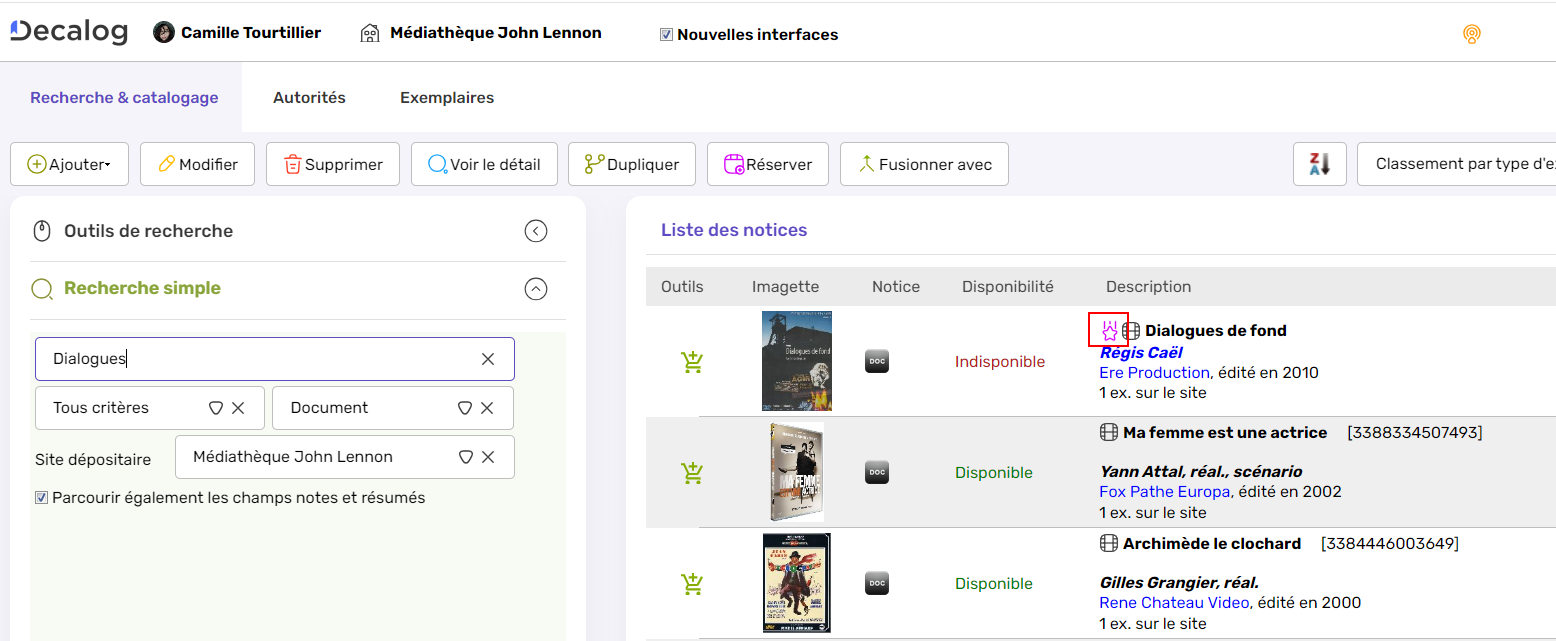Image resolution: width=1556 pixels, height=641 pixels.
Task: Open the Exemplaires tab
Action: [446, 97]
